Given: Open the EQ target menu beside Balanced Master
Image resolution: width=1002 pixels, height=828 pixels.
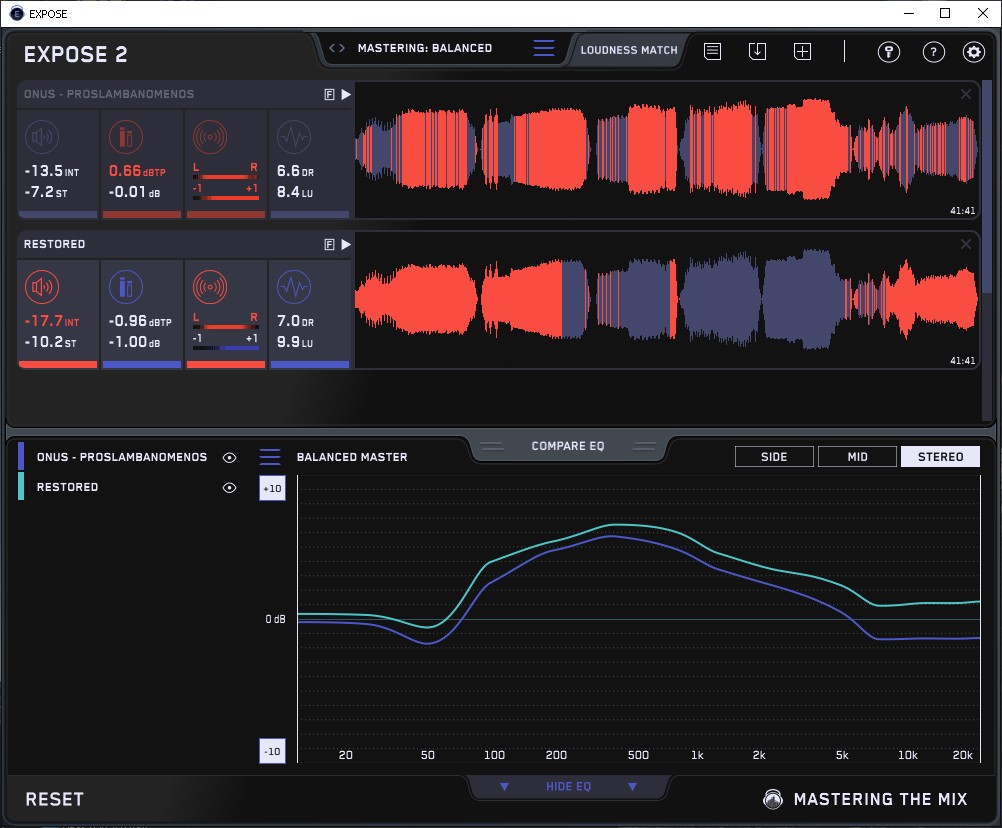Looking at the screenshot, I should pyautogui.click(x=270, y=457).
